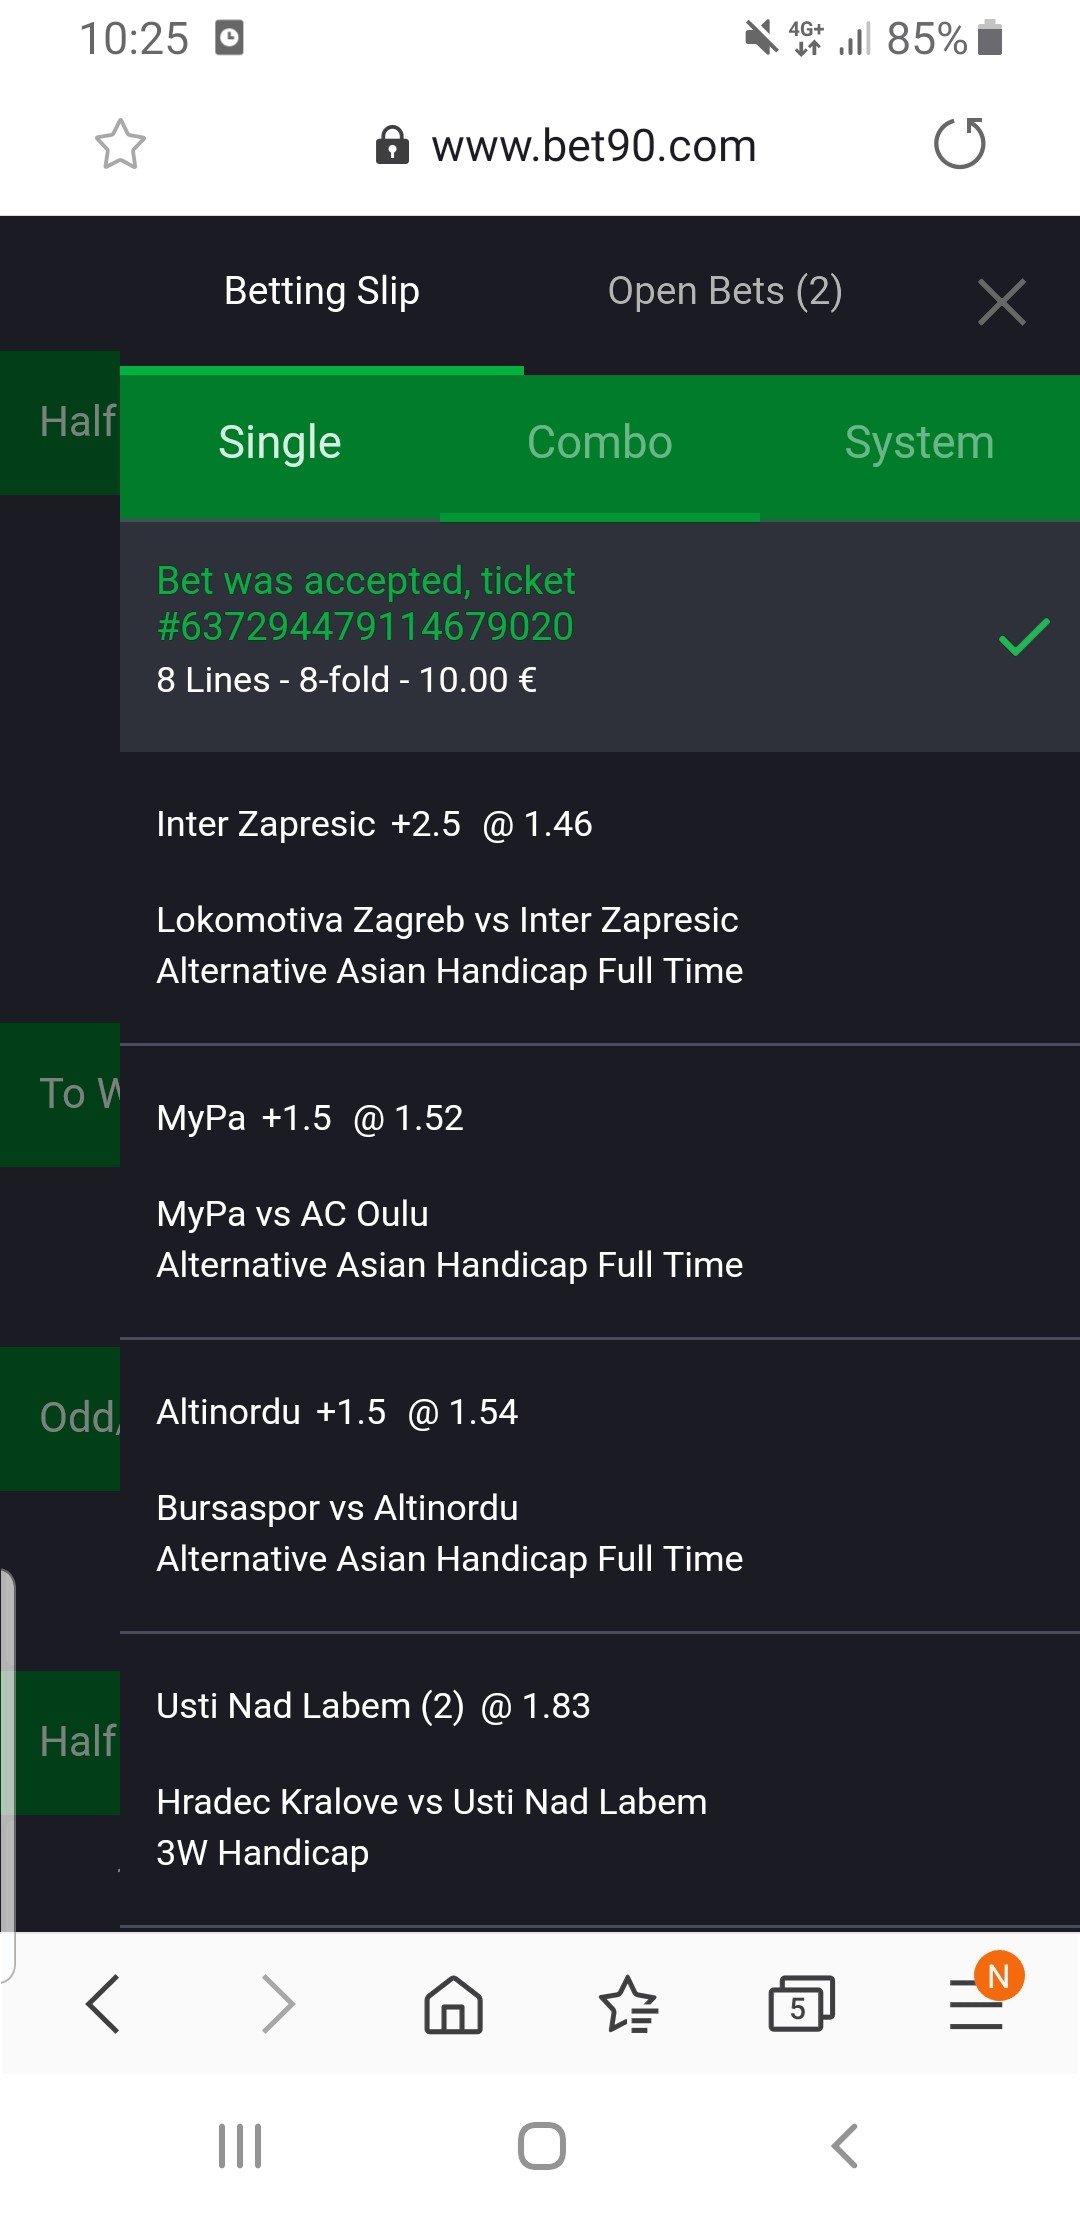Screen dimensions: 1080x2220
Task: Switch to the Combo bet tab
Action: [600, 443]
